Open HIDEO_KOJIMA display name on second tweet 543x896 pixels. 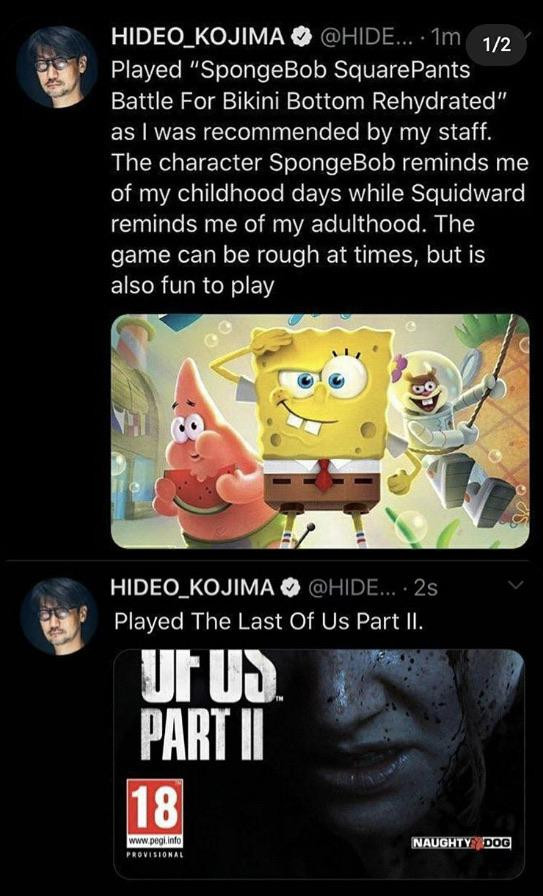[193, 587]
